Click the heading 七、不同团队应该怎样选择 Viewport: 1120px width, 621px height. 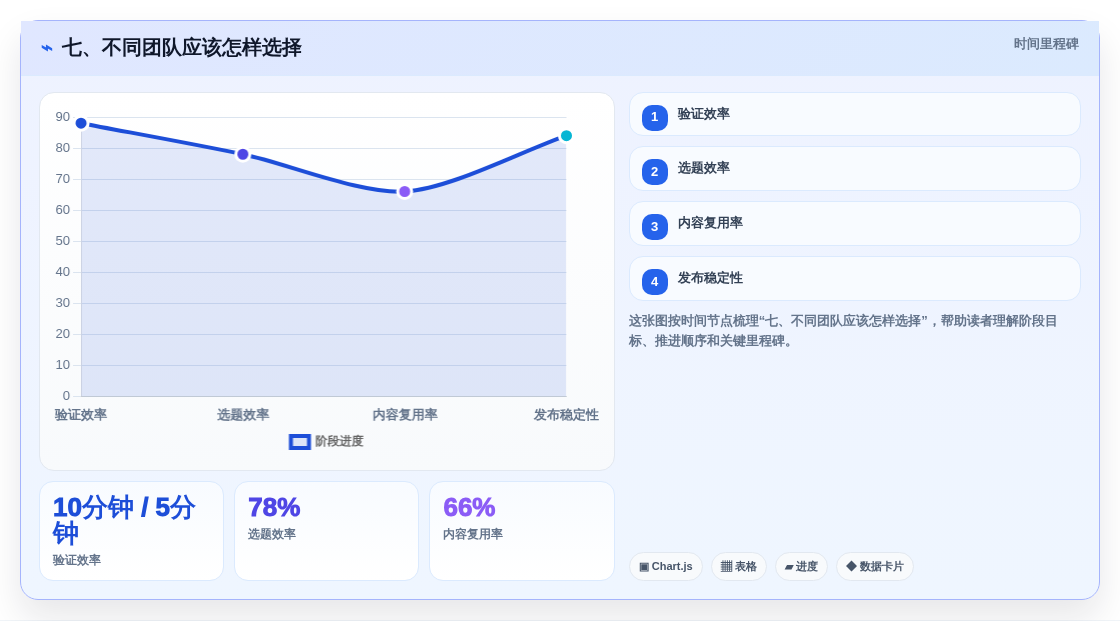181,48
